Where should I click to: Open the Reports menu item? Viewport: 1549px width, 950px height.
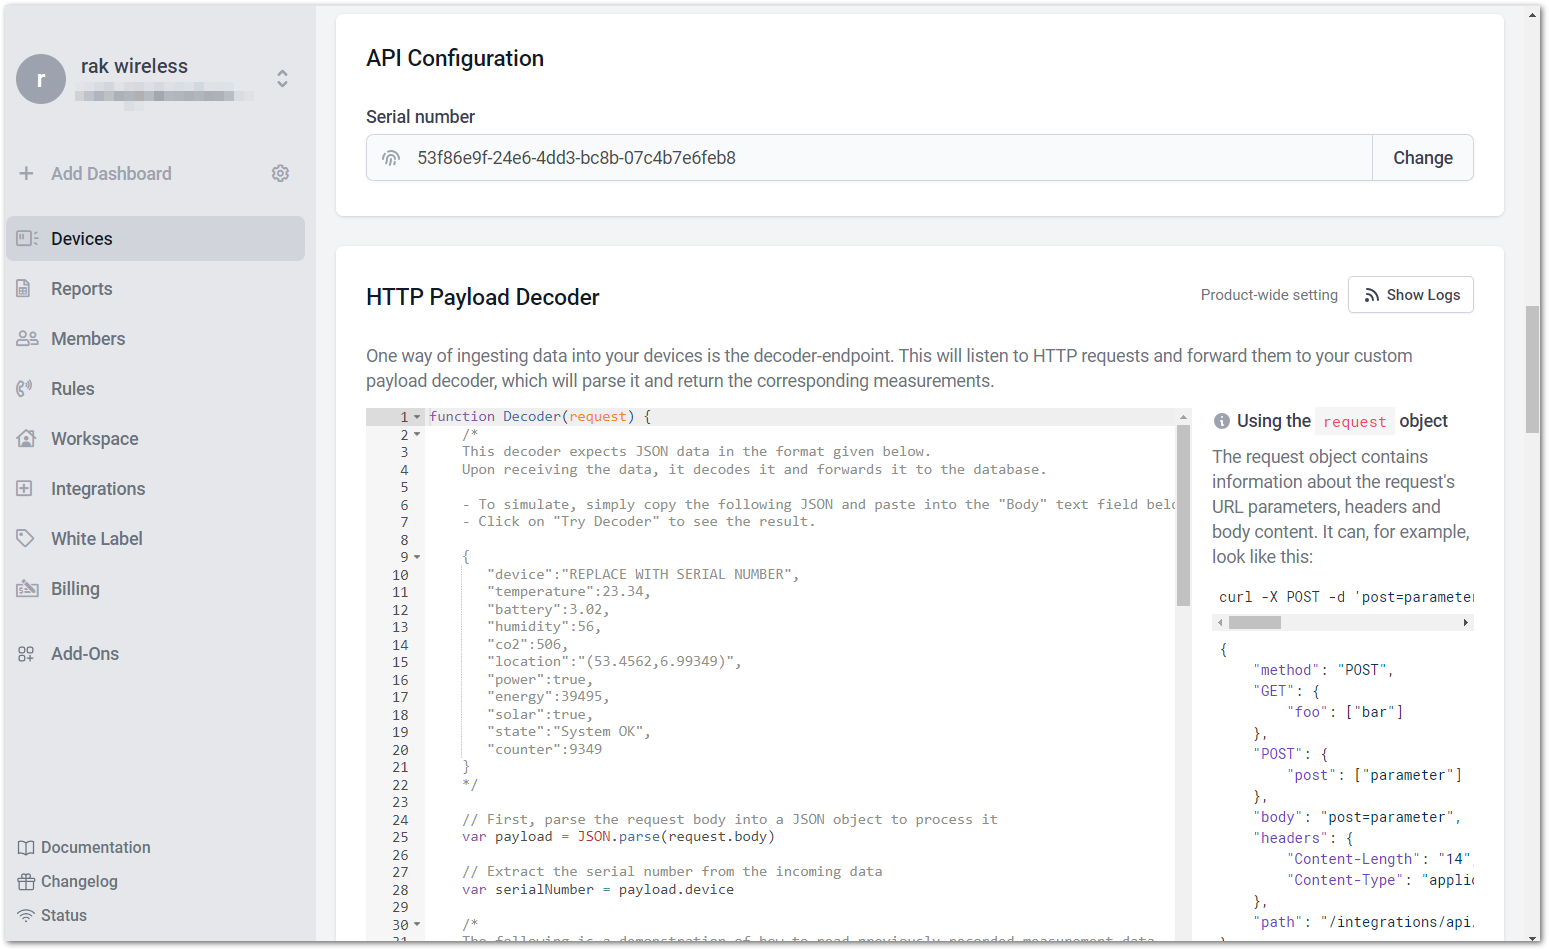155,288
